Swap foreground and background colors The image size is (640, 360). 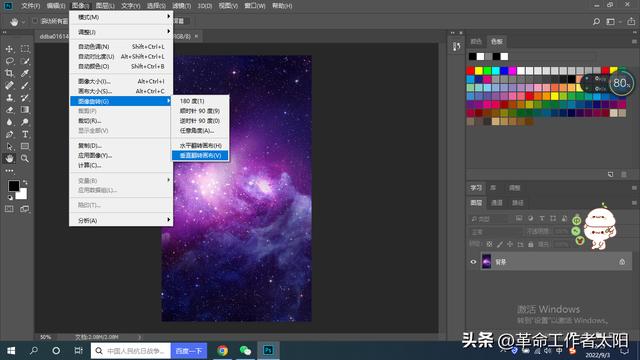[x=25, y=182]
